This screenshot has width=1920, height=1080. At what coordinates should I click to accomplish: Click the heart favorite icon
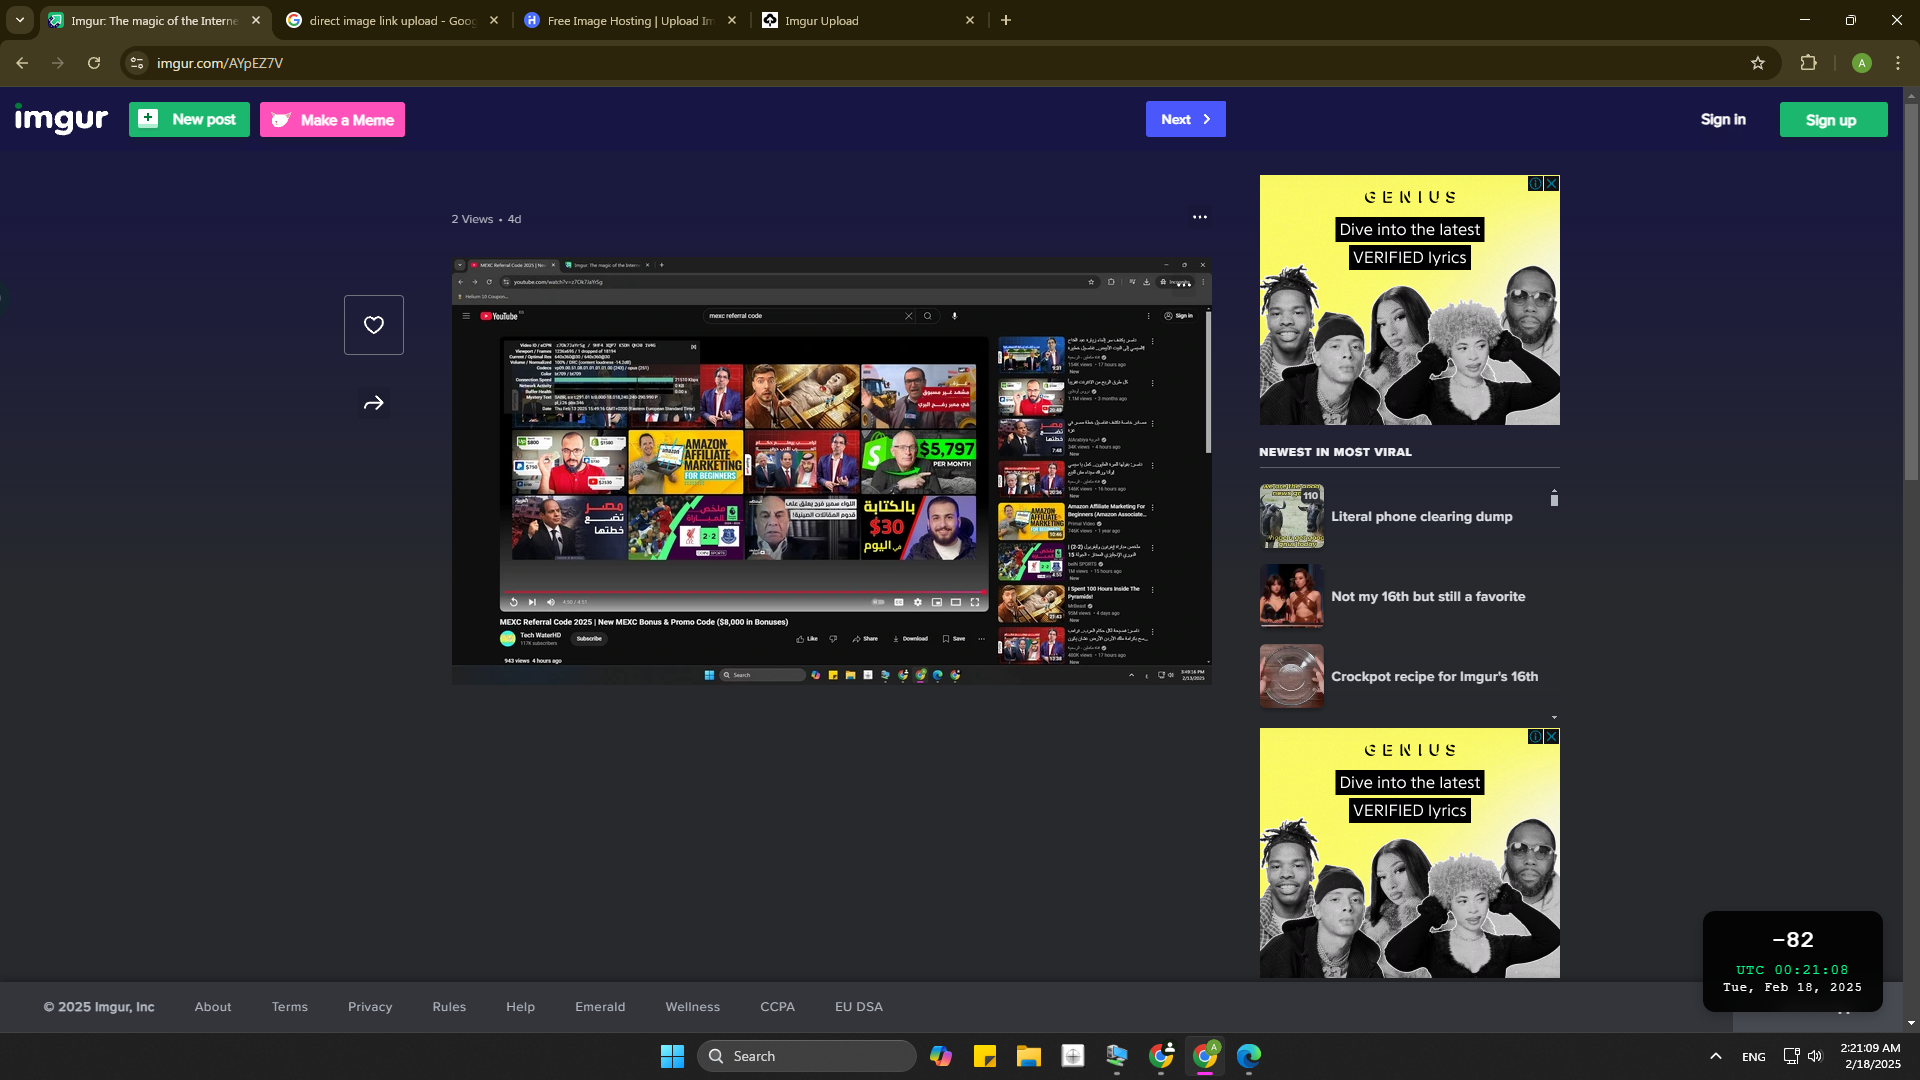(x=374, y=325)
